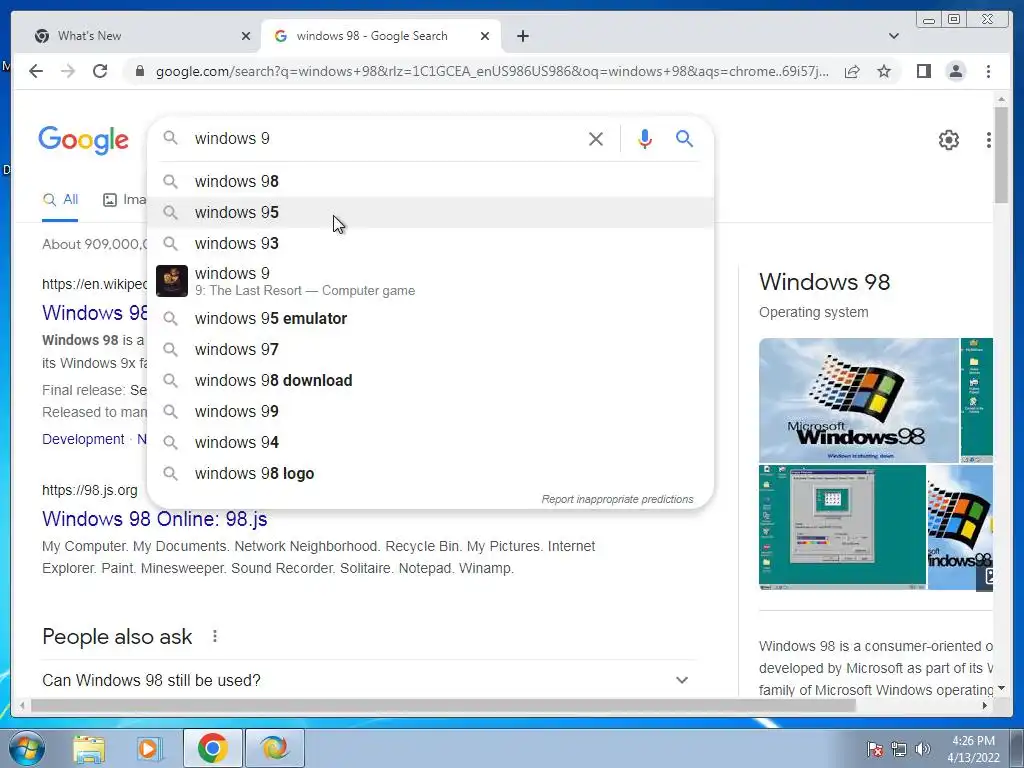1024x768 pixels.
Task: Choose suggestion windows 95
Action: [x=431, y=212]
